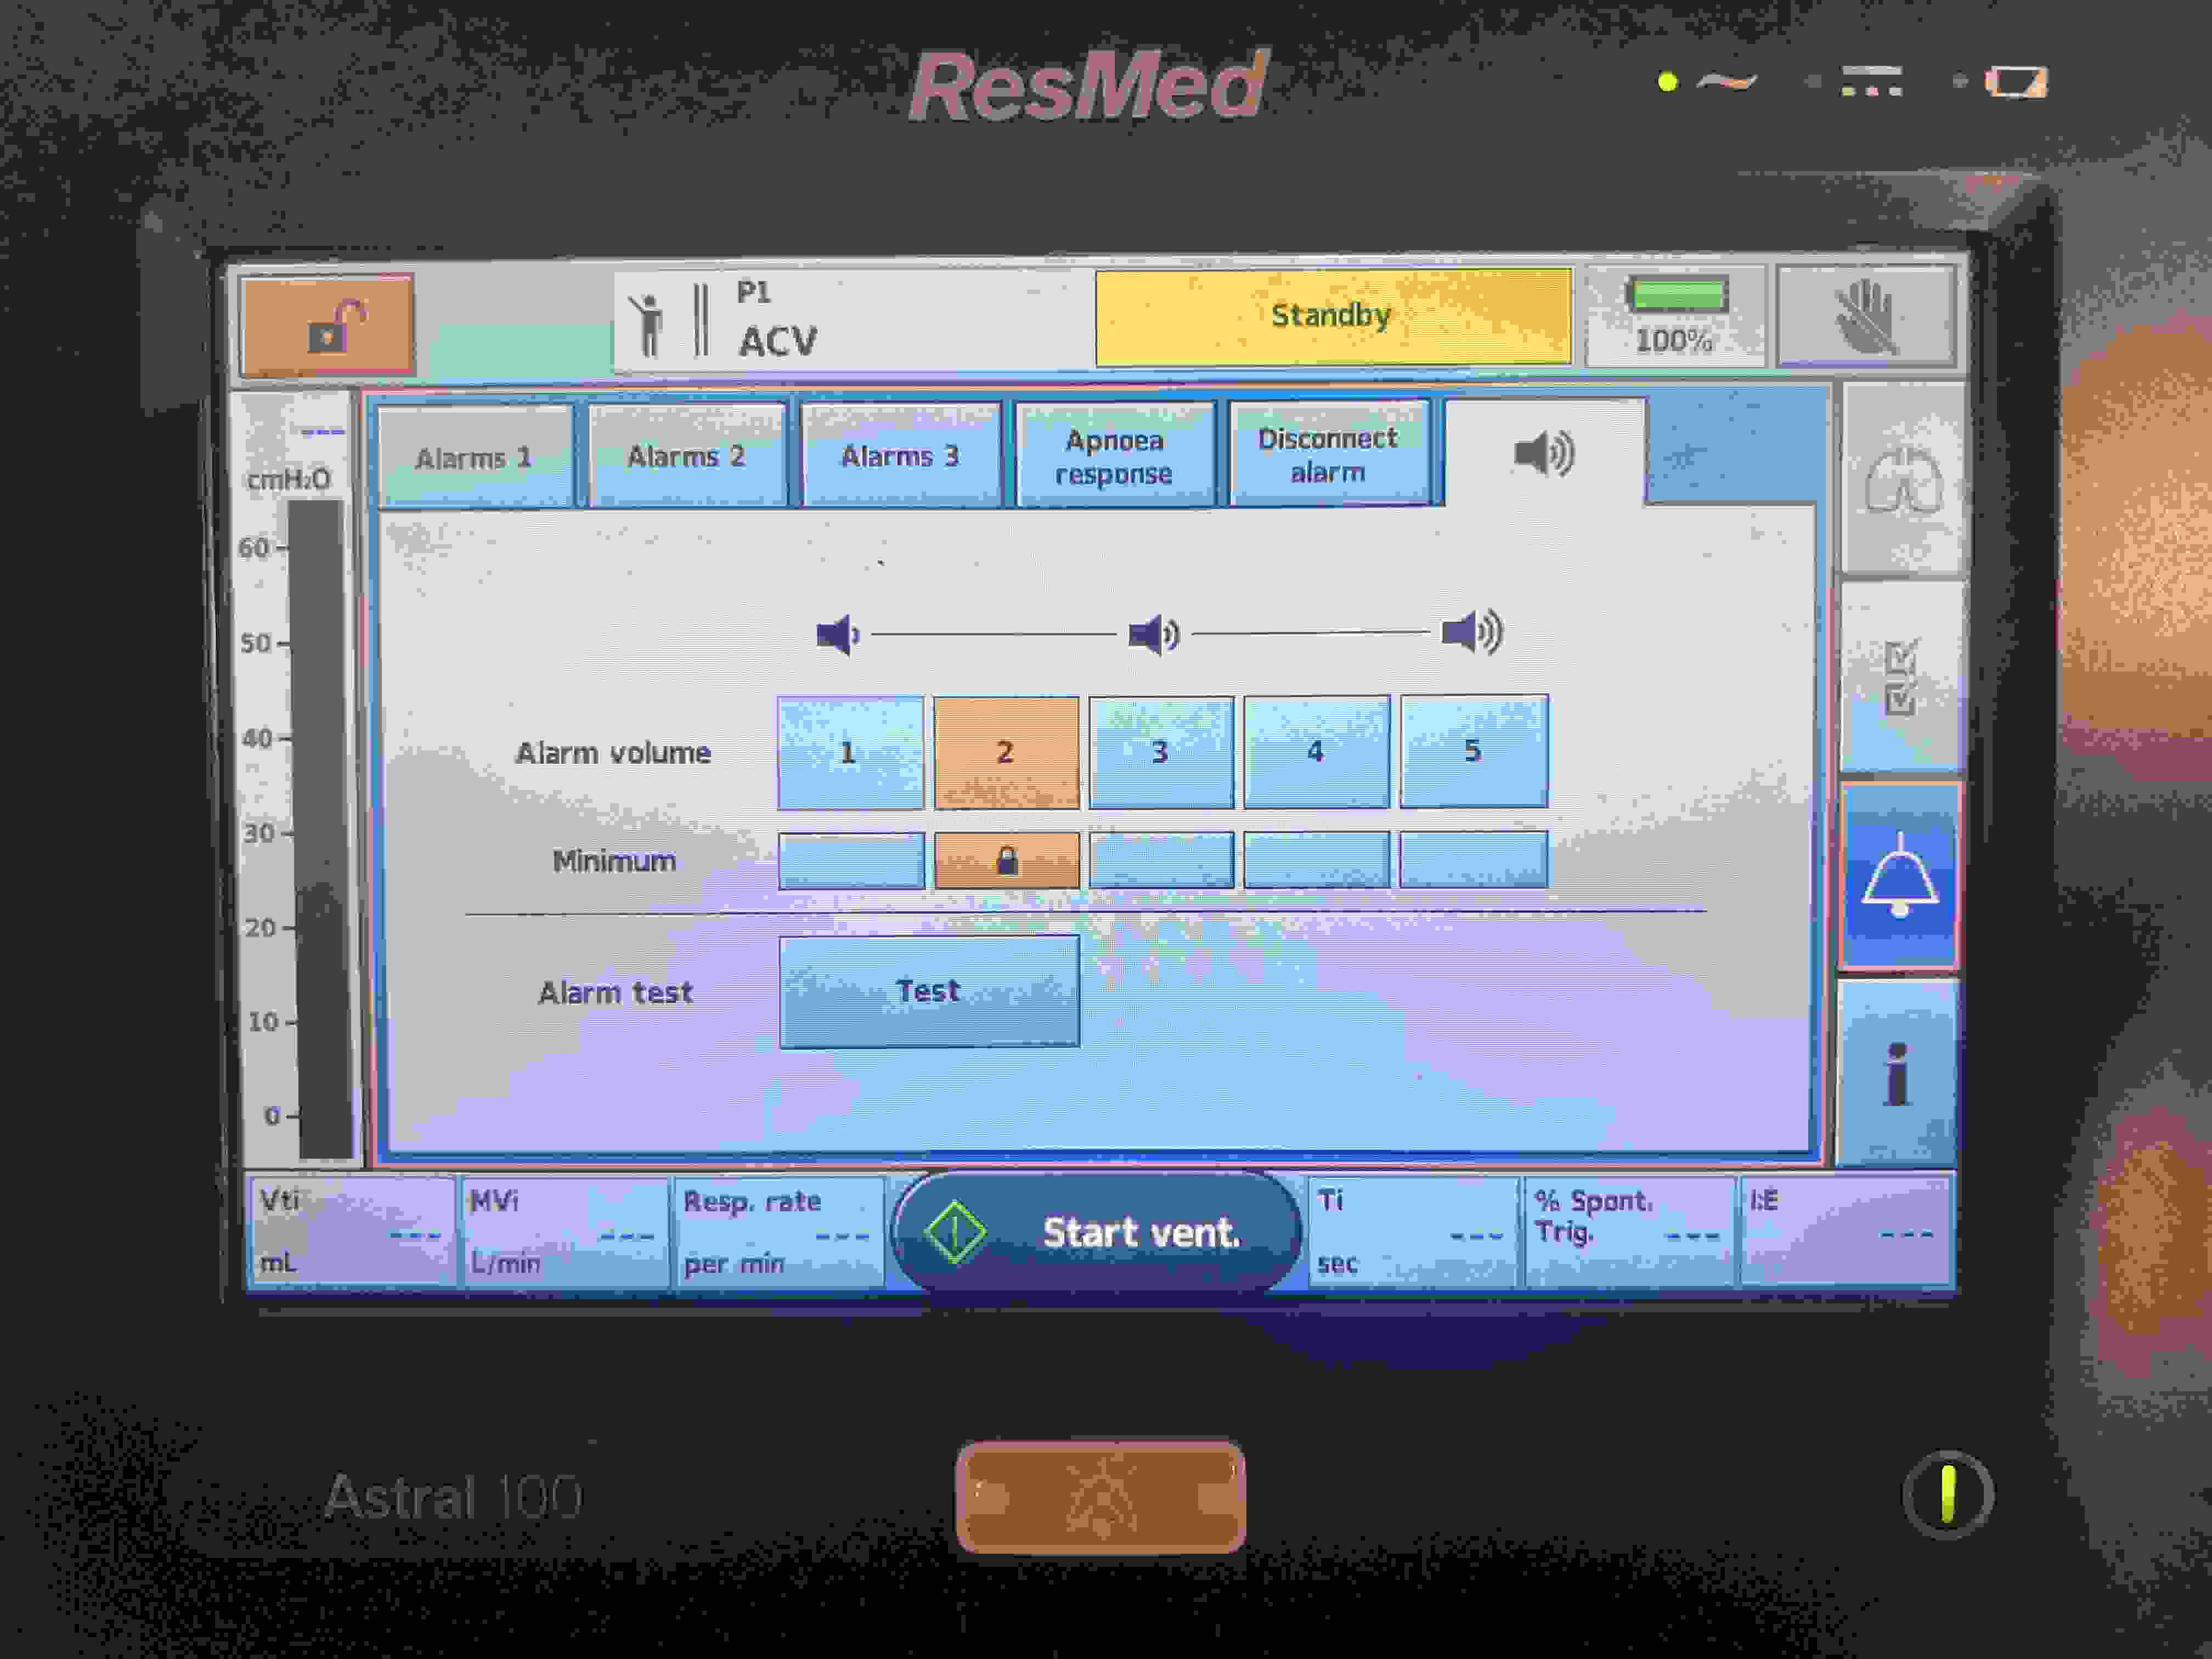Set alarm volume to level 1
This screenshot has width=2212, height=1659.
coord(850,752)
